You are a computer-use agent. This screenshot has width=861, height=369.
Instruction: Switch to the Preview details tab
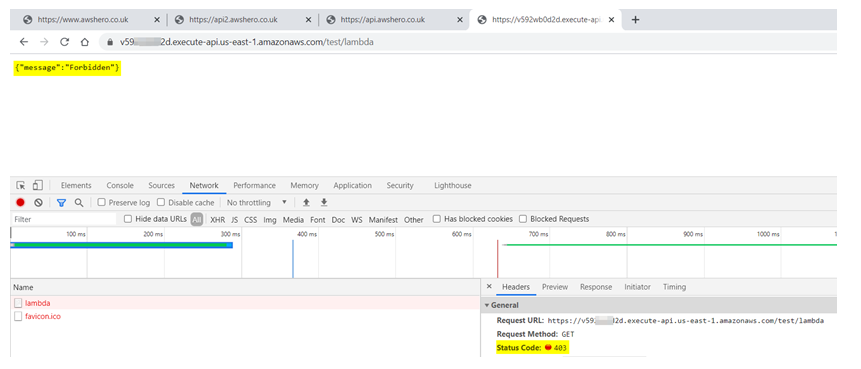pos(555,287)
